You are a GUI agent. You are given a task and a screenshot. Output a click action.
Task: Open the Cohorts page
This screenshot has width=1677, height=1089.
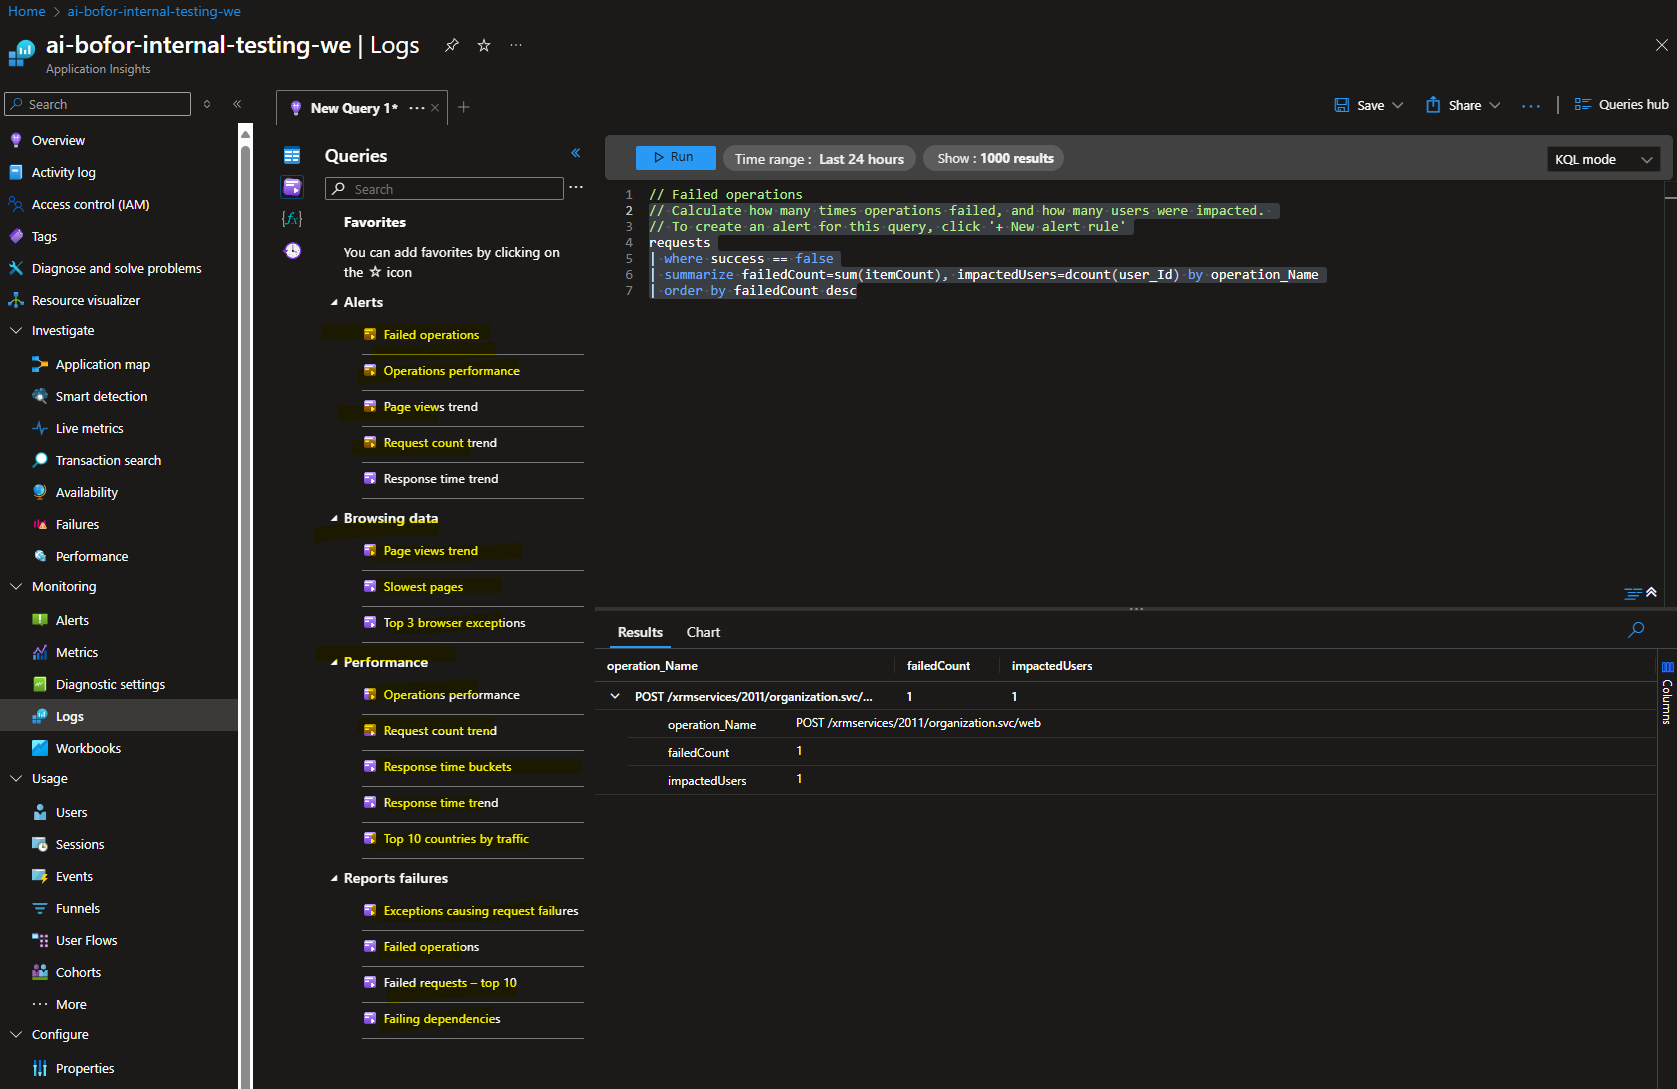point(78,972)
